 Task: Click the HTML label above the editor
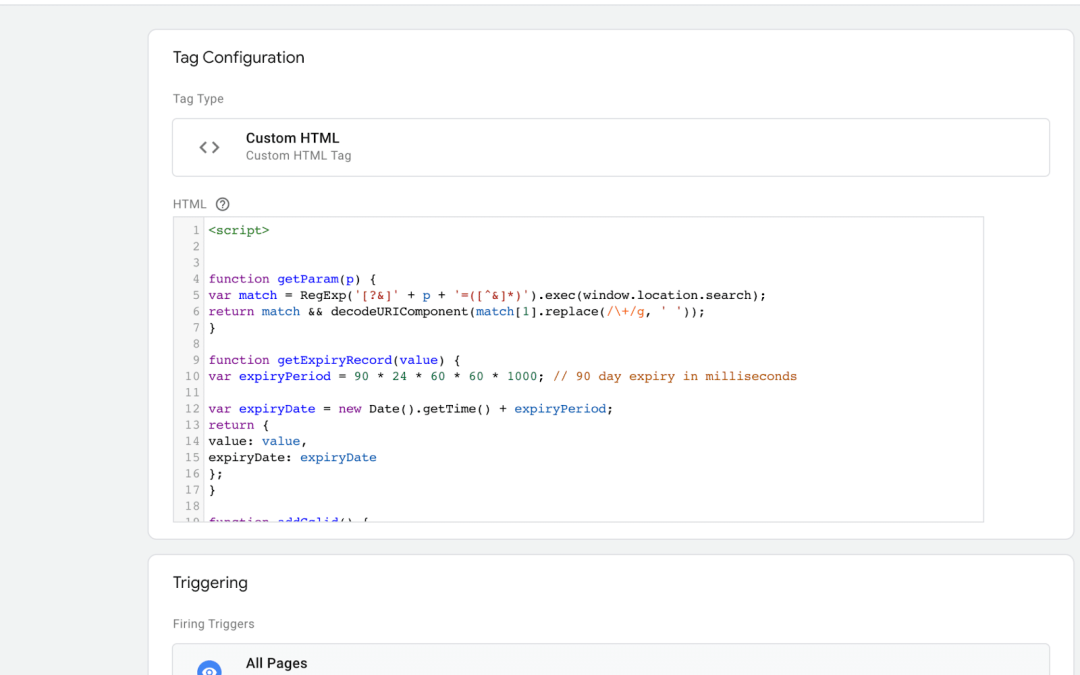(x=189, y=203)
